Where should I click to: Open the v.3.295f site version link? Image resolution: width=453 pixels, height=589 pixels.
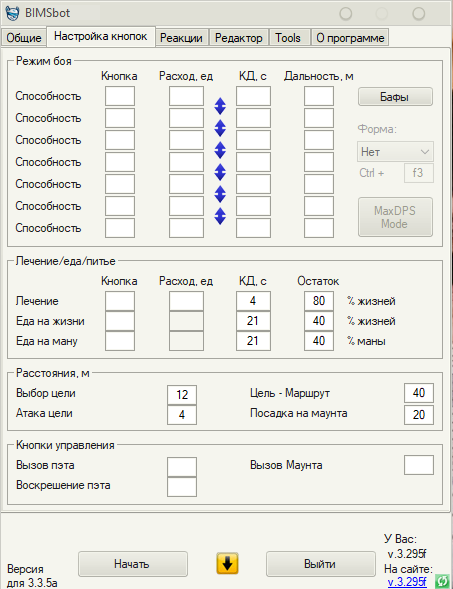coord(407,582)
